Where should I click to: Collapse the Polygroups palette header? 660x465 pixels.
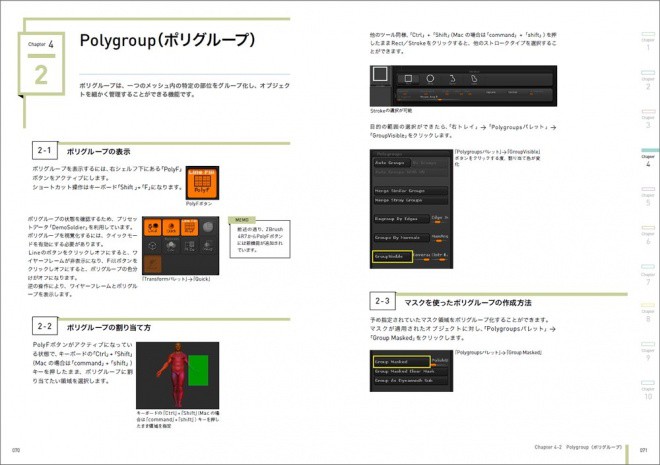click(389, 154)
